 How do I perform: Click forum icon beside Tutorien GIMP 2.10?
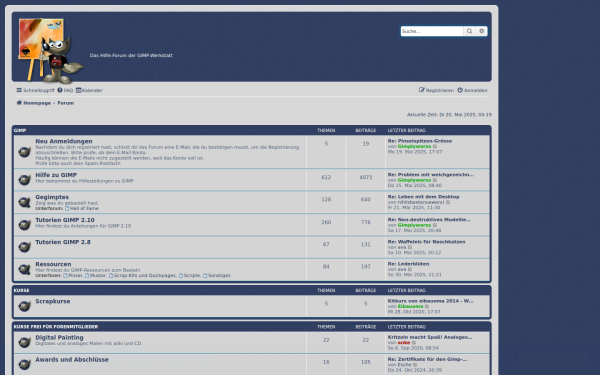coord(24,225)
